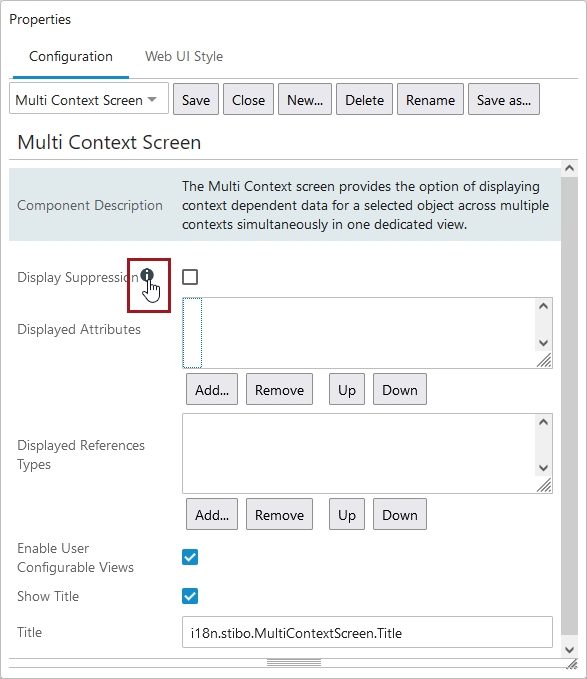Click resize grip of Displayed Attributes box
Viewport: 587px width, 679px height.
[544, 360]
